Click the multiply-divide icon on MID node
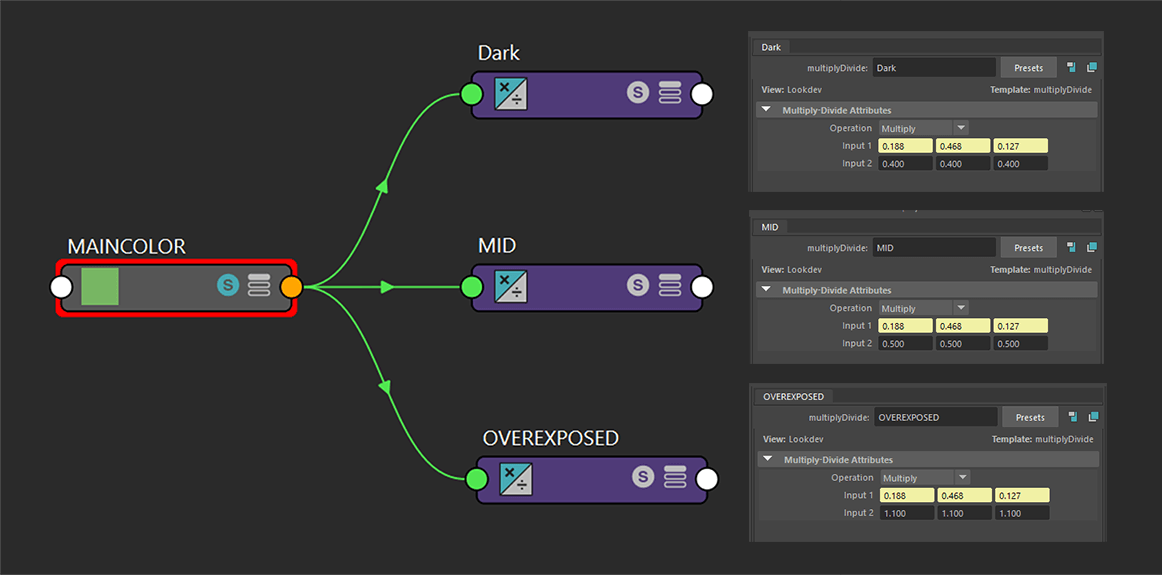 [x=511, y=286]
